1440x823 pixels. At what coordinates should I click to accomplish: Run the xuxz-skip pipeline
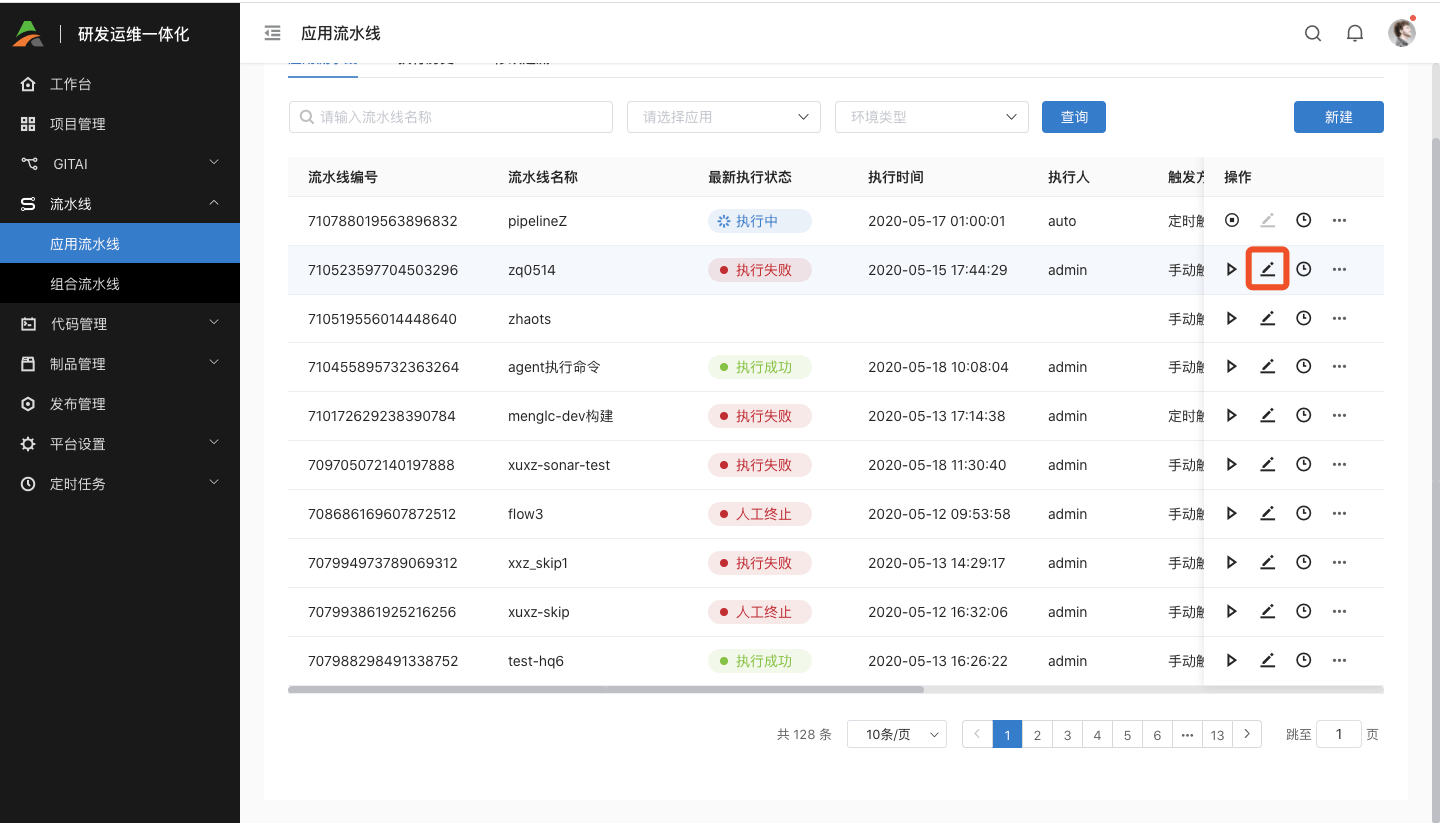(1232, 611)
